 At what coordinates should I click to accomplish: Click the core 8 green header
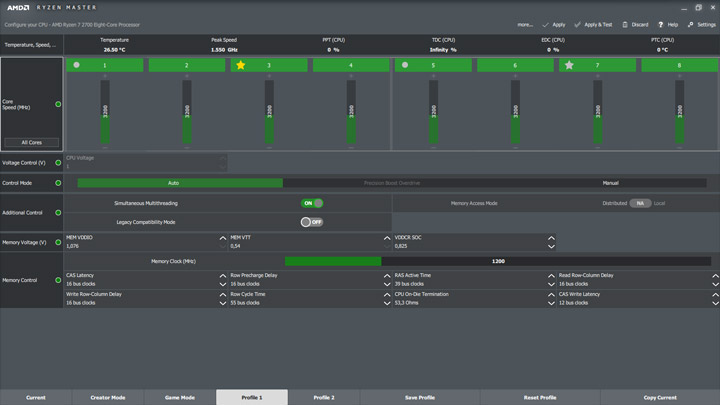[680, 65]
